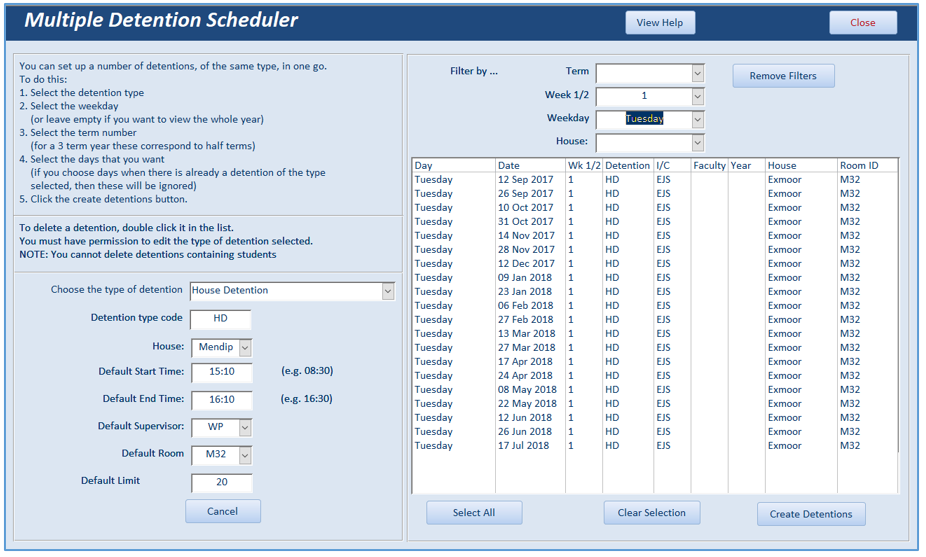The width and height of the screenshot is (926, 557).
Task: Expand the Weekday filter dropdown arrow
Action: click(697, 120)
